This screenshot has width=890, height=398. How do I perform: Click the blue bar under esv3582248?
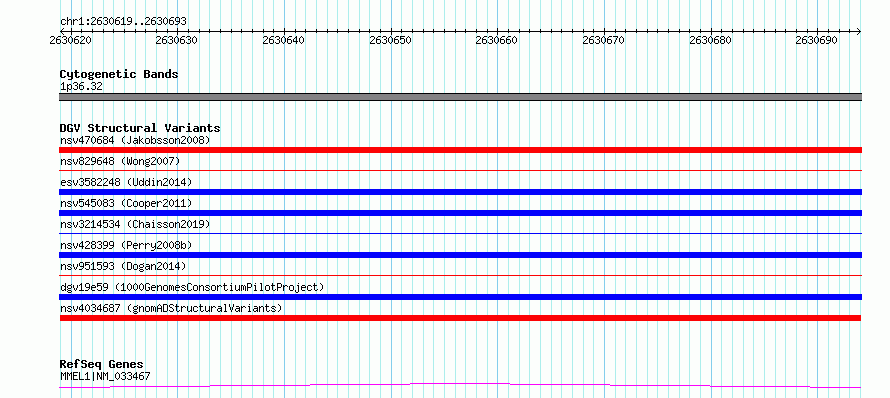pos(460,192)
